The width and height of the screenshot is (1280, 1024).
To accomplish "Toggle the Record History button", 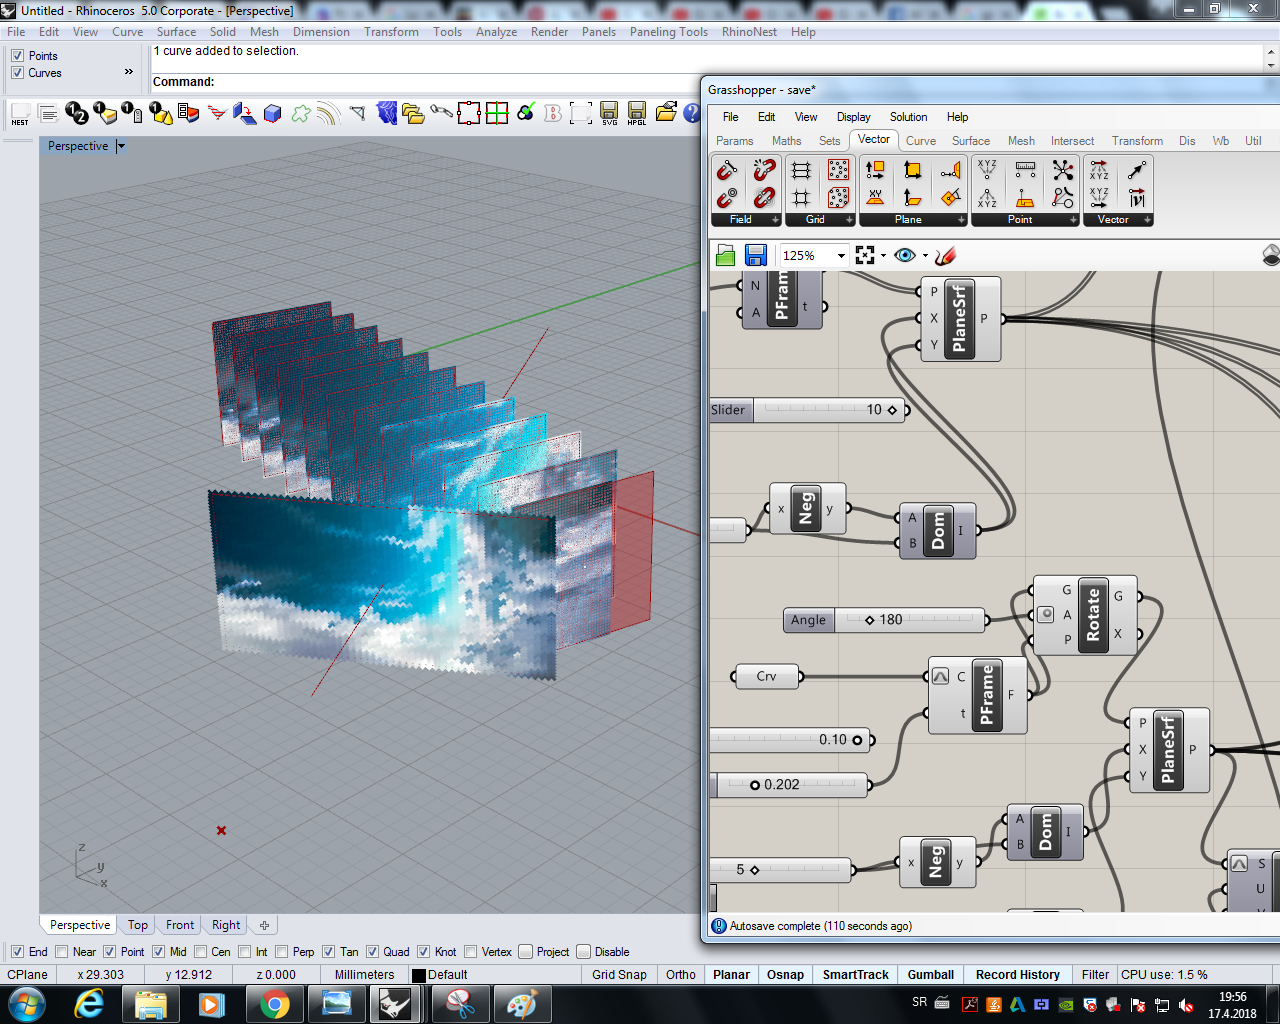I will pyautogui.click(x=1018, y=975).
